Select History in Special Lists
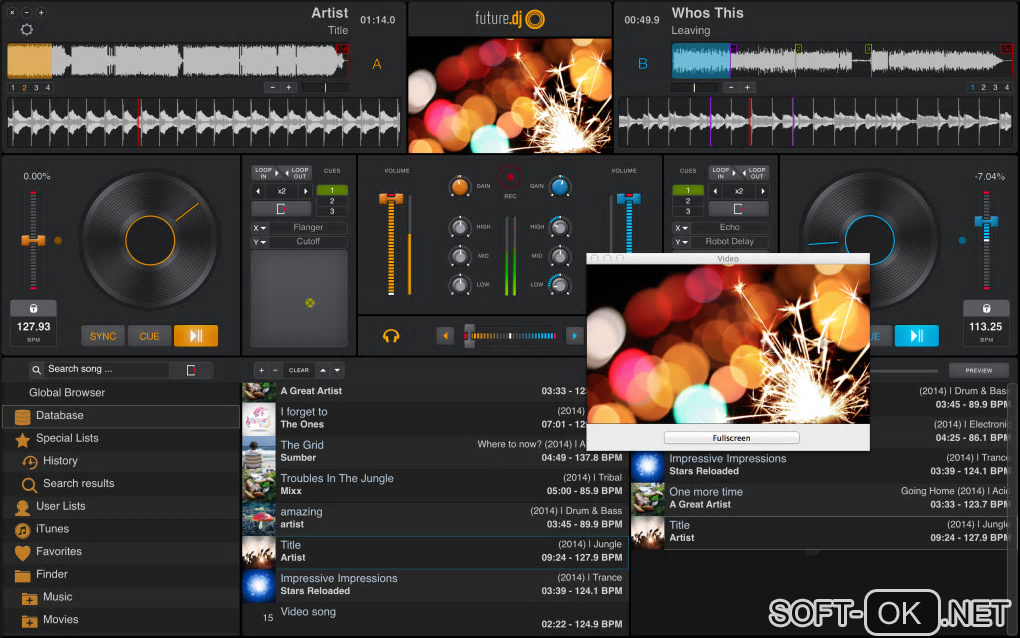This screenshot has height=638, width=1020. pos(60,461)
